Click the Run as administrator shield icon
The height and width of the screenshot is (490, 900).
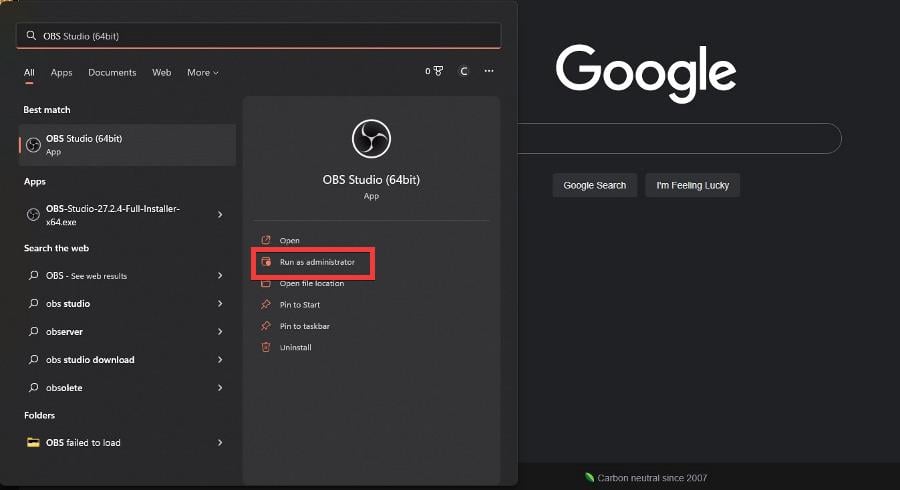[x=266, y=262]
